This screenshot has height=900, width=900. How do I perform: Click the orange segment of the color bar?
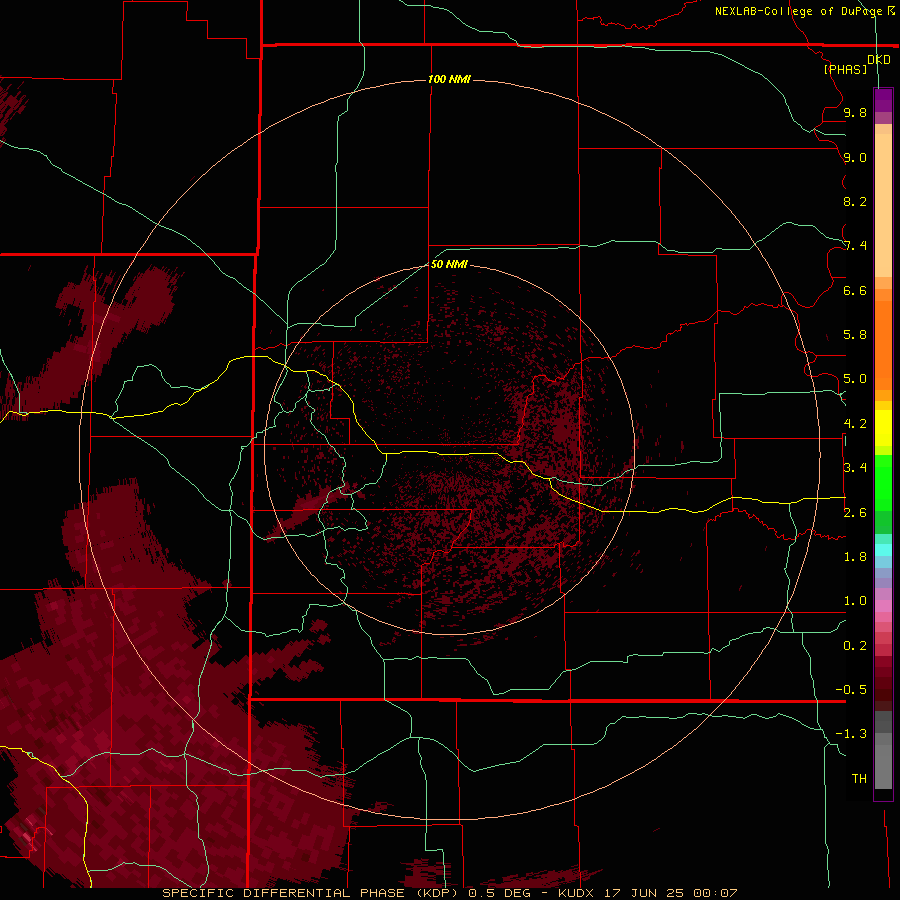pos(883,344)
